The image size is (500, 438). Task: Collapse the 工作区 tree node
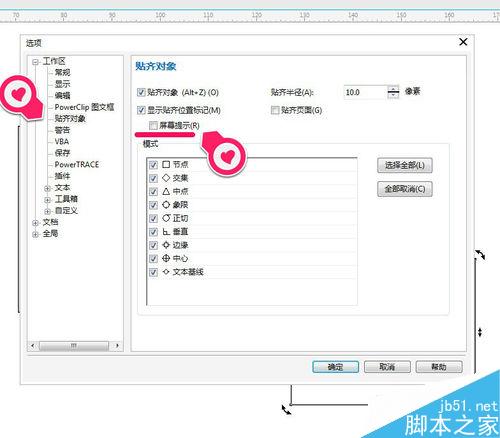coord(35,62)
